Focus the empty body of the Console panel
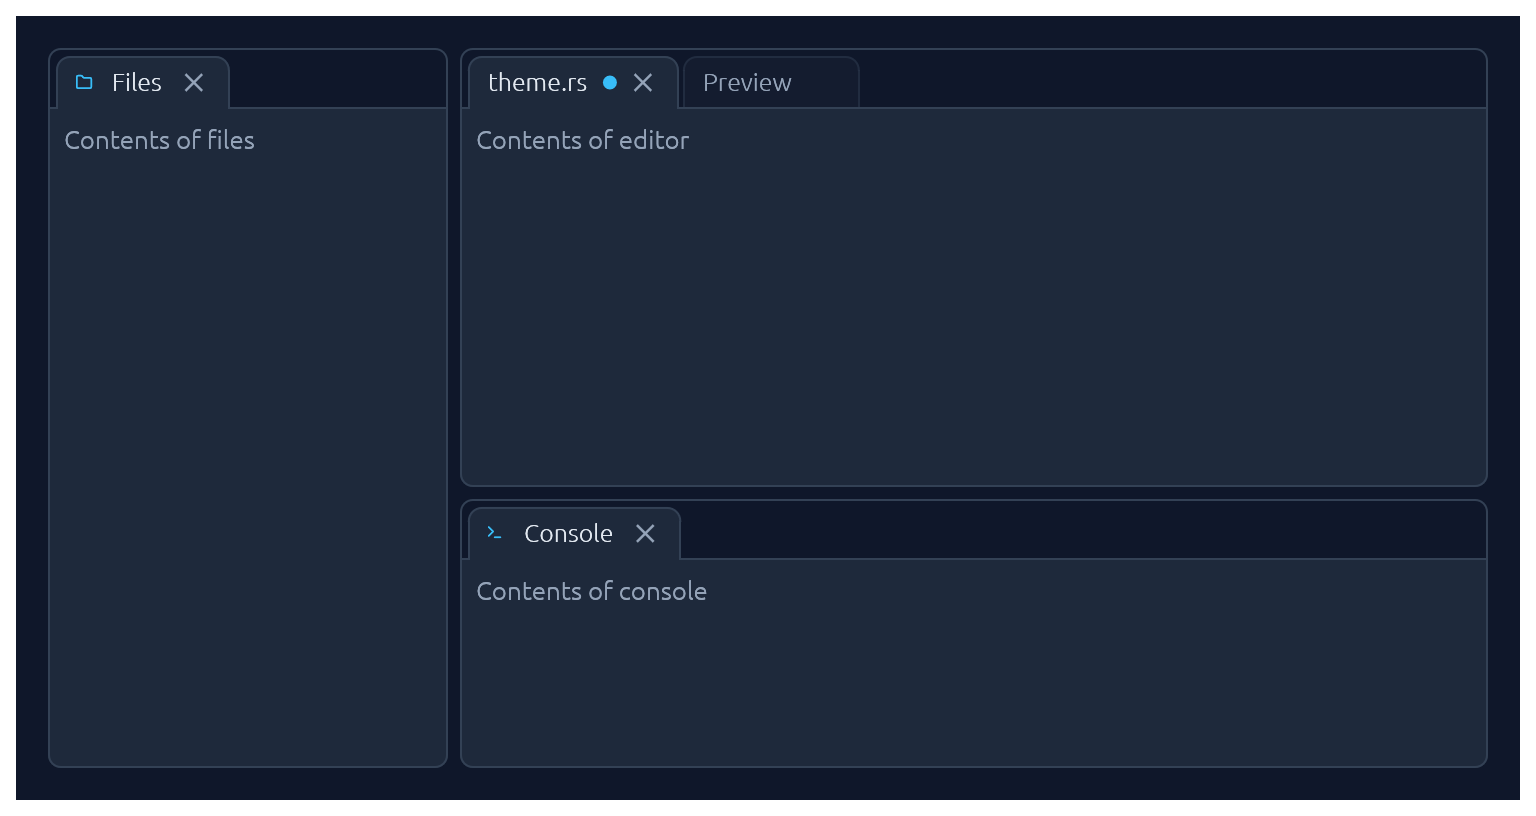Screen dimensions: 1536x816 [974, 685]
